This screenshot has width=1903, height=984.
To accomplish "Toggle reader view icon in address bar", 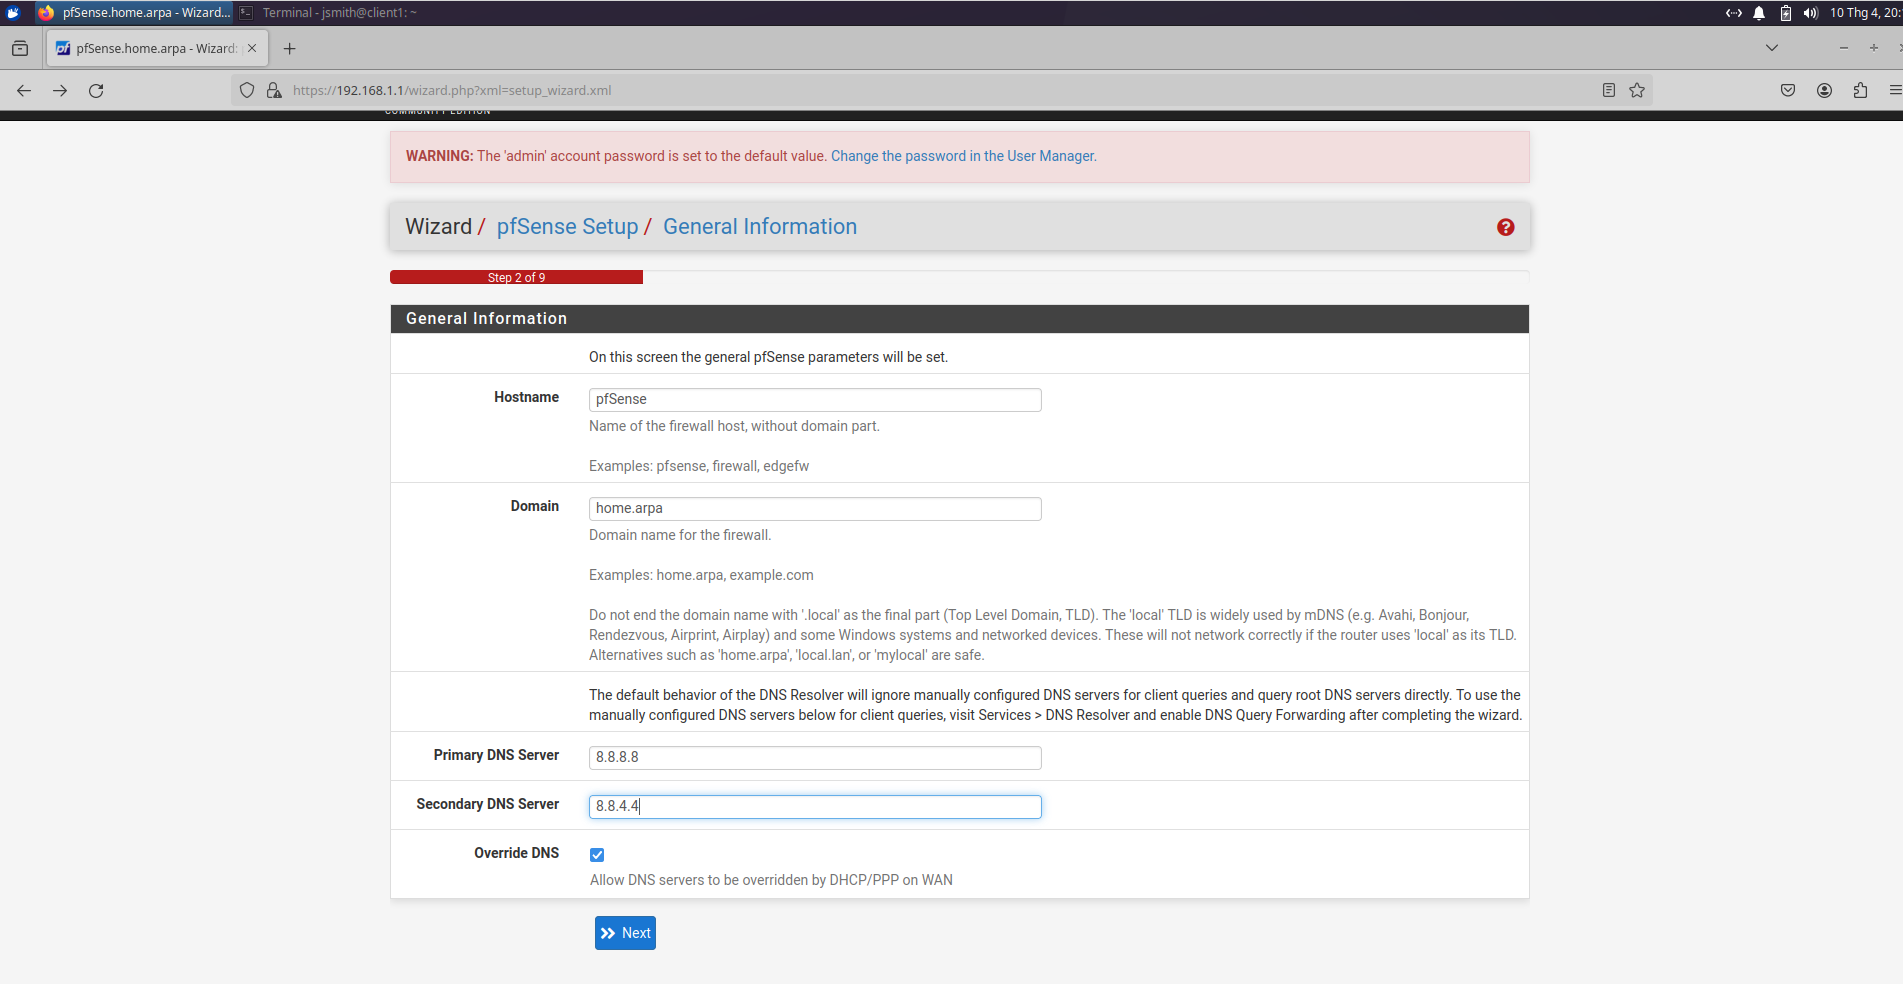I will pos(1608,90).
